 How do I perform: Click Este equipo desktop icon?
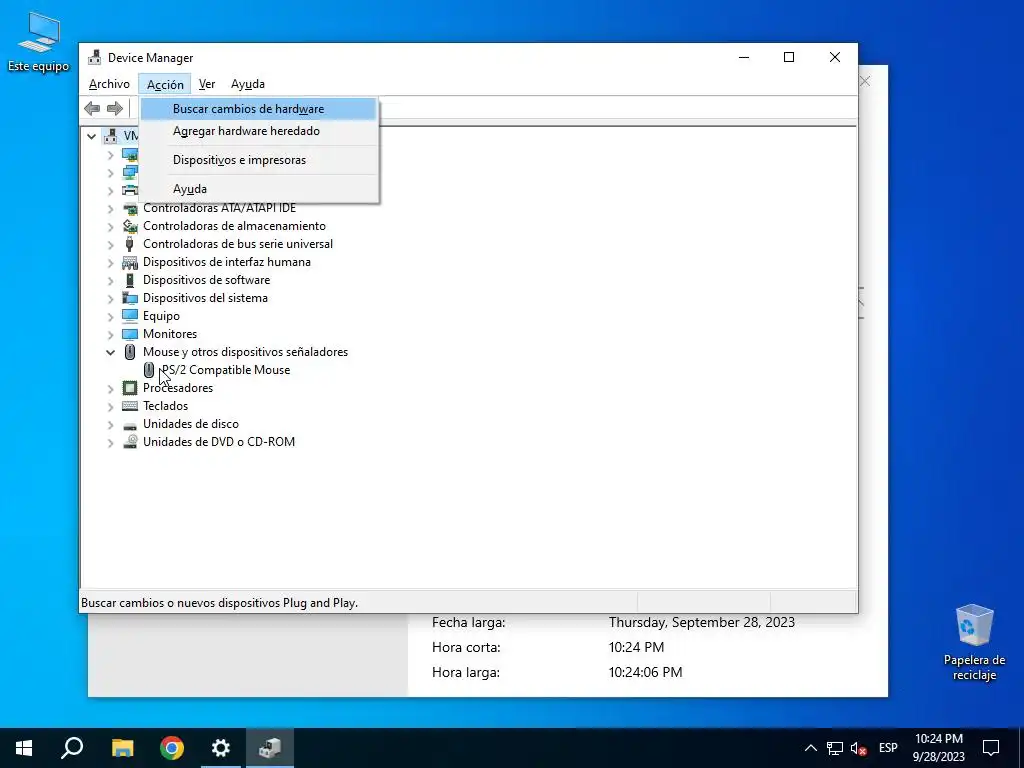(x=39, y=42)
